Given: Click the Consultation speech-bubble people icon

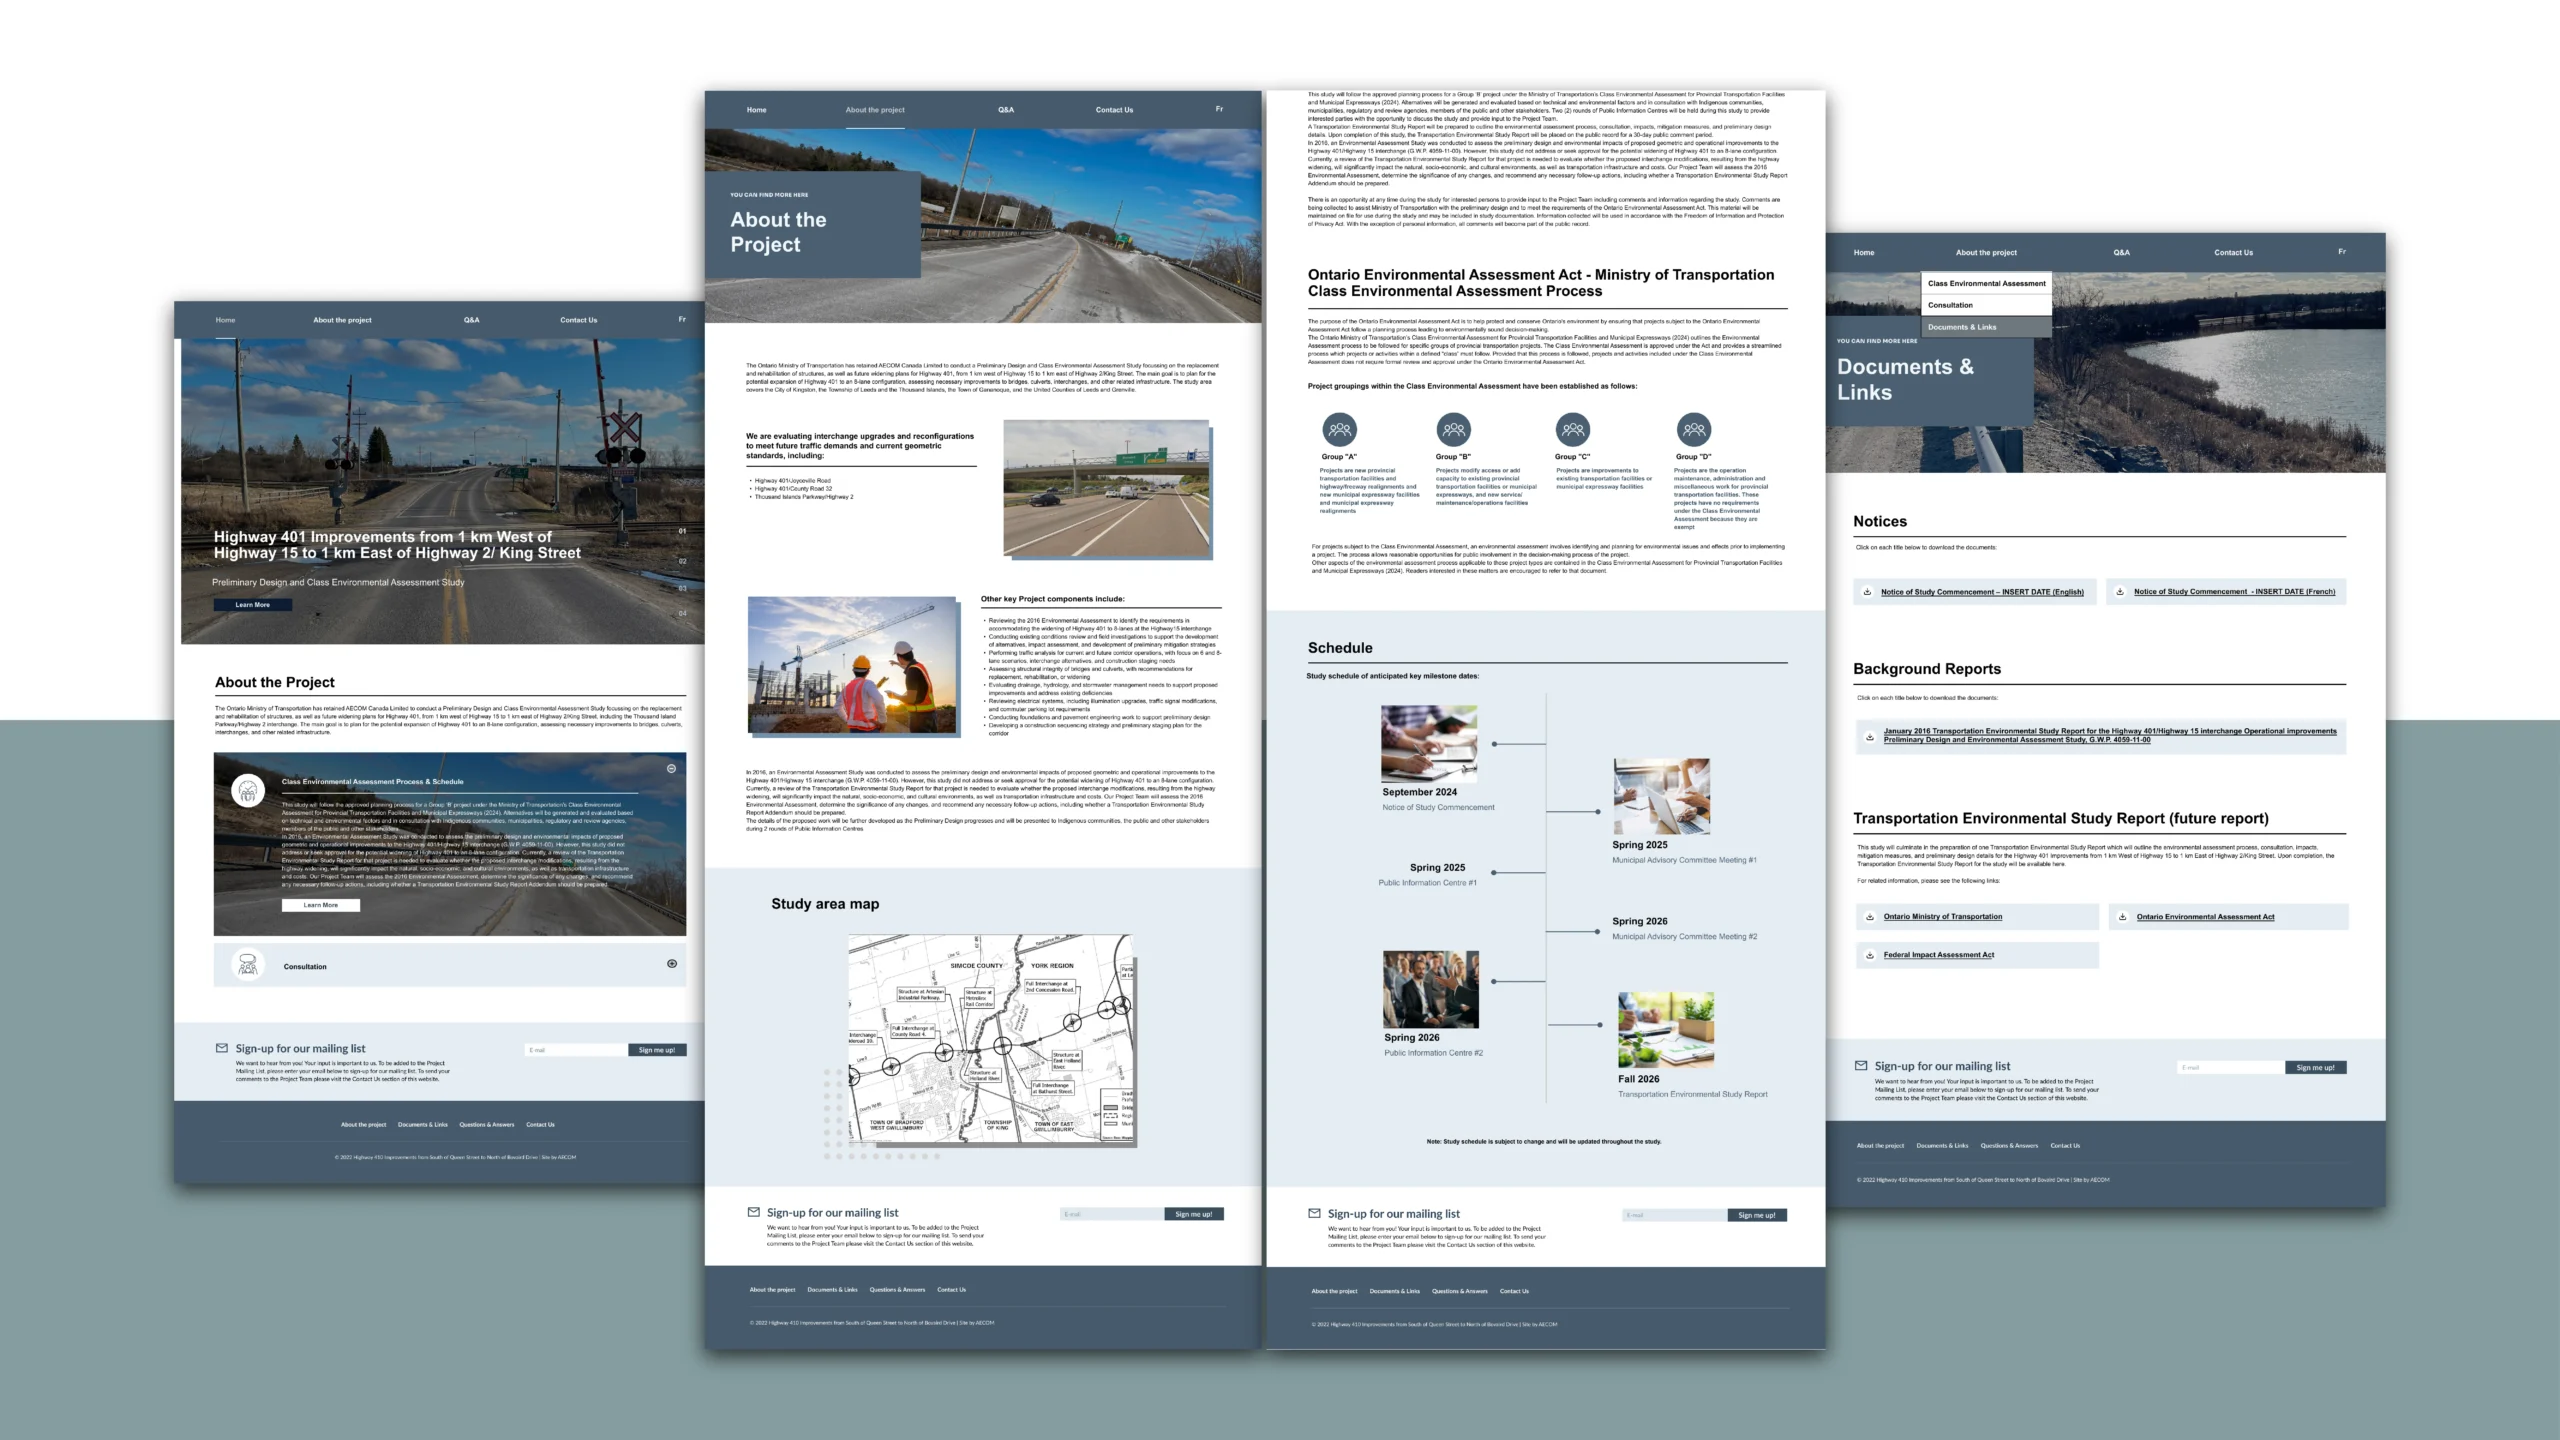Looking at the screenshot, I should (x=248, y=965).
